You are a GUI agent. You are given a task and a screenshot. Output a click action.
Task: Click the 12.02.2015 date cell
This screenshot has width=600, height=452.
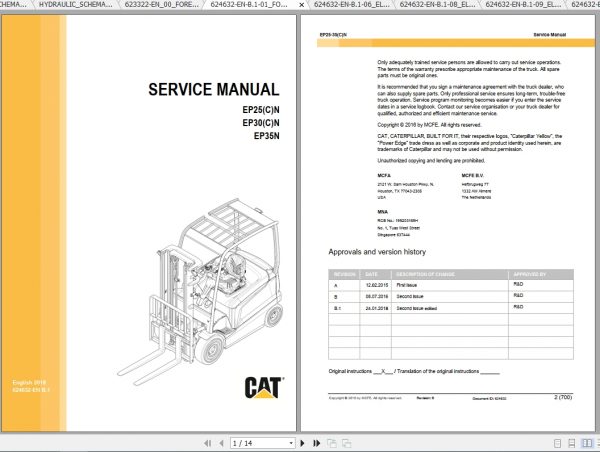click(x=377, y=285)
